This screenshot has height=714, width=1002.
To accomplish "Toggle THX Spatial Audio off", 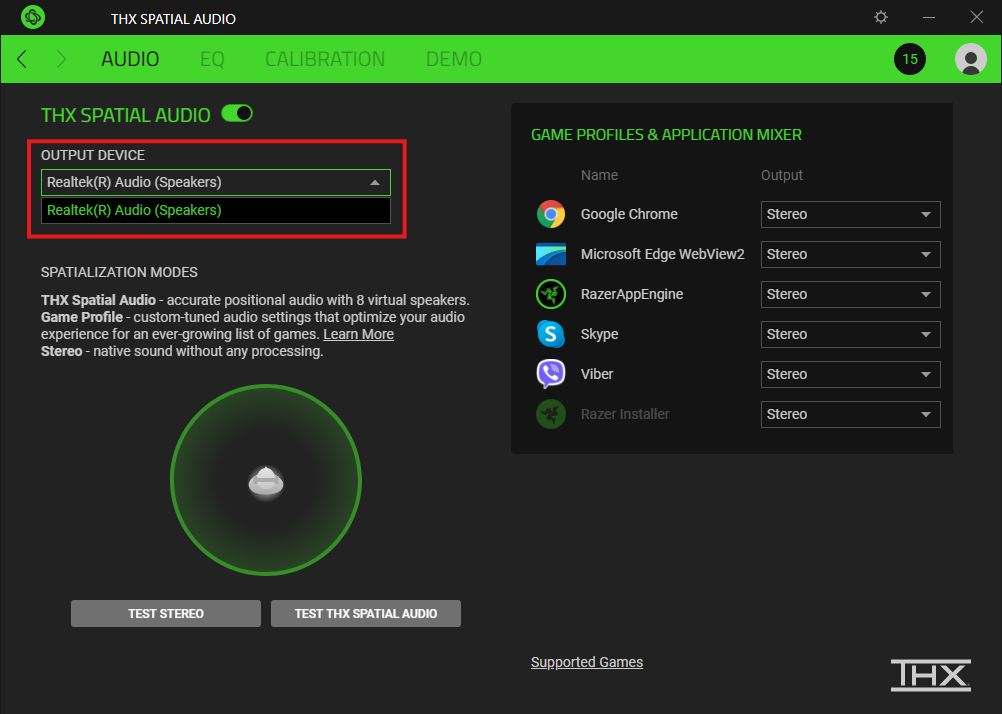I will point(236,115).
